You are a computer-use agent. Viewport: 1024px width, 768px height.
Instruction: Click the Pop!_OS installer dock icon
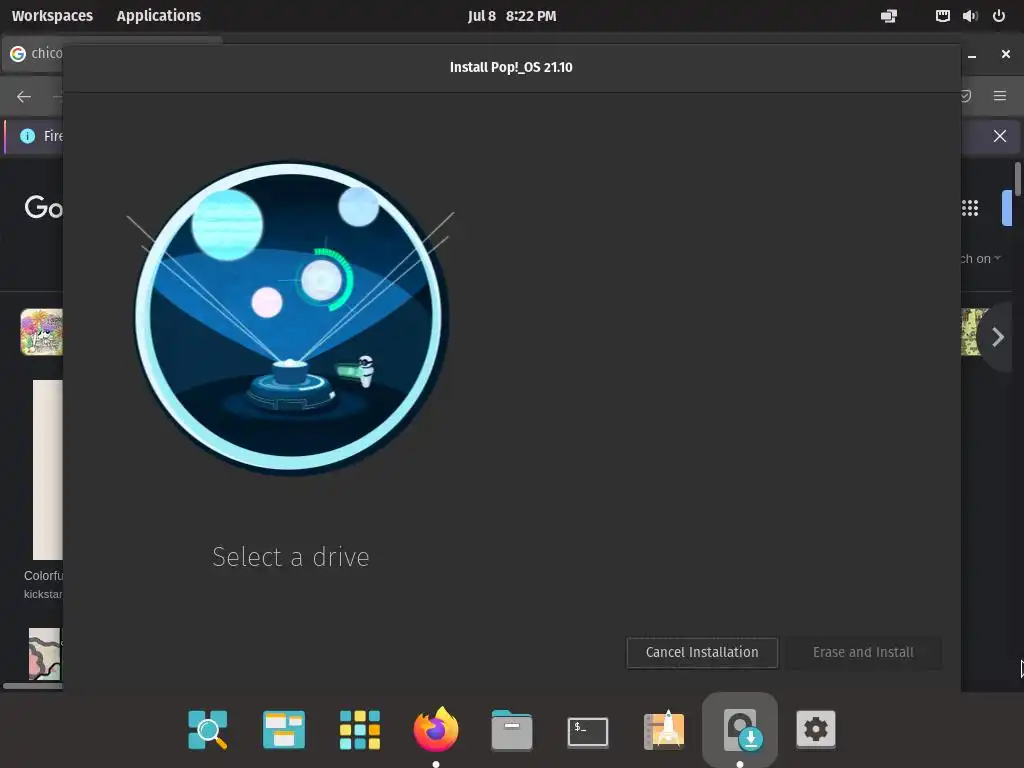[x=740, y=729]
